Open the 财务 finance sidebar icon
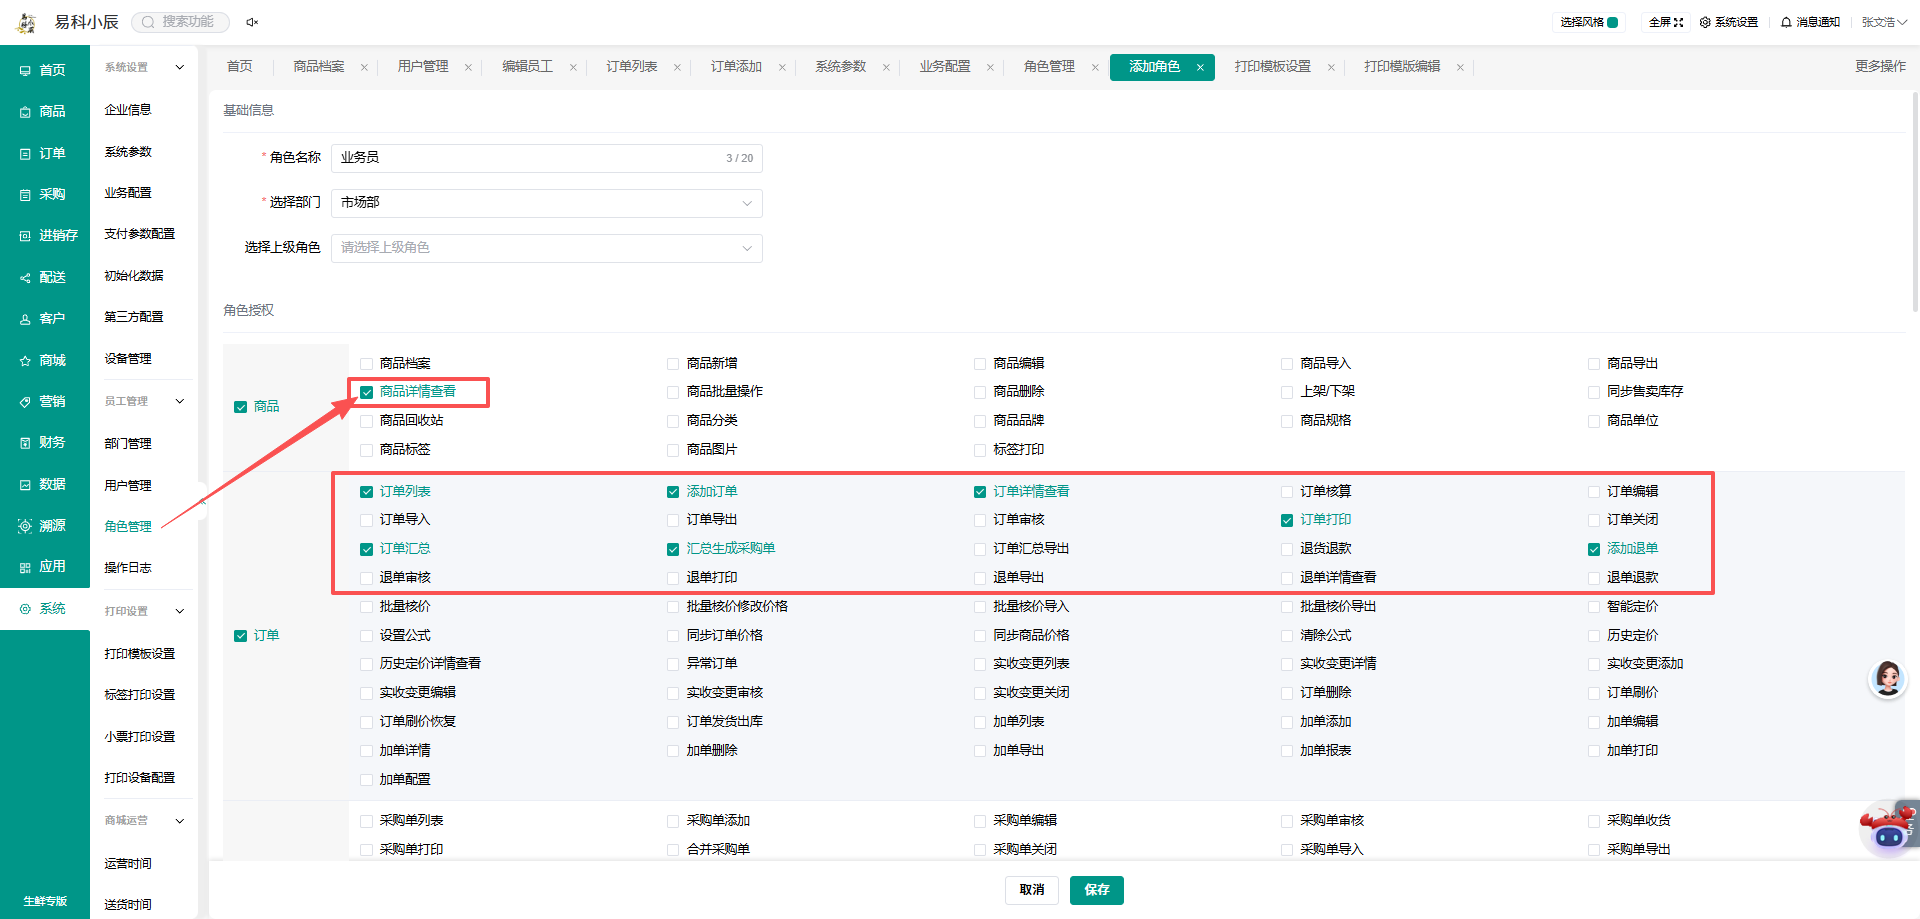 coord(25,443)
